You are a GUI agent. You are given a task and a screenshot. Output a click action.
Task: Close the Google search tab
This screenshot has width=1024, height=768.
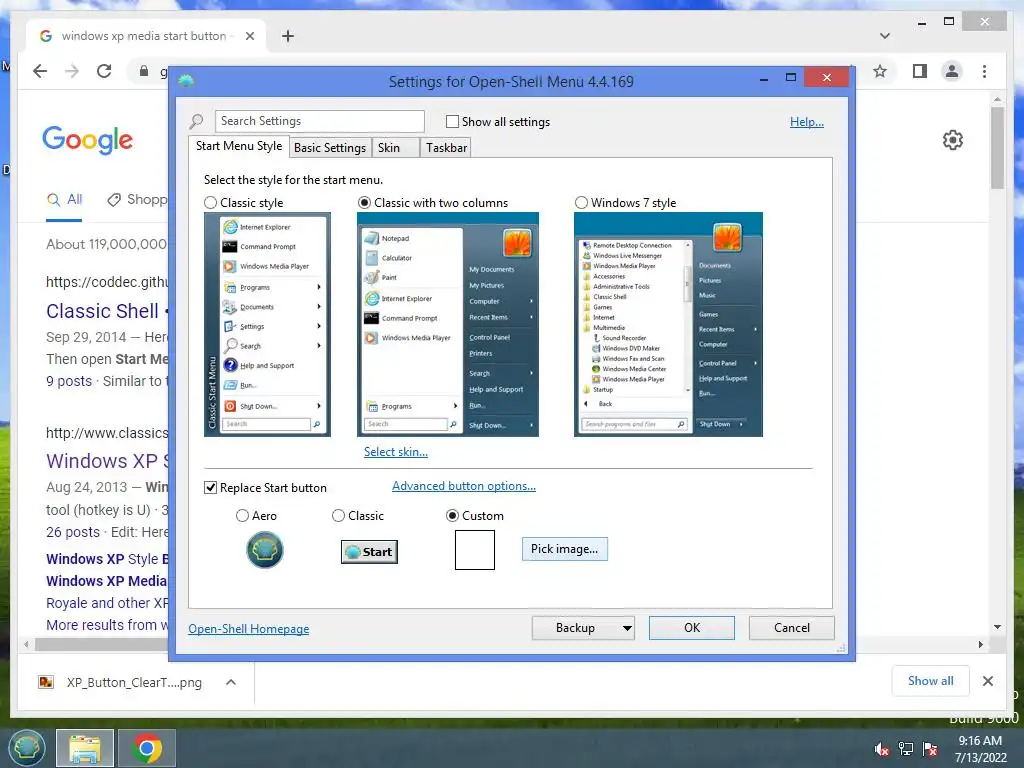[x=249, y=36]
